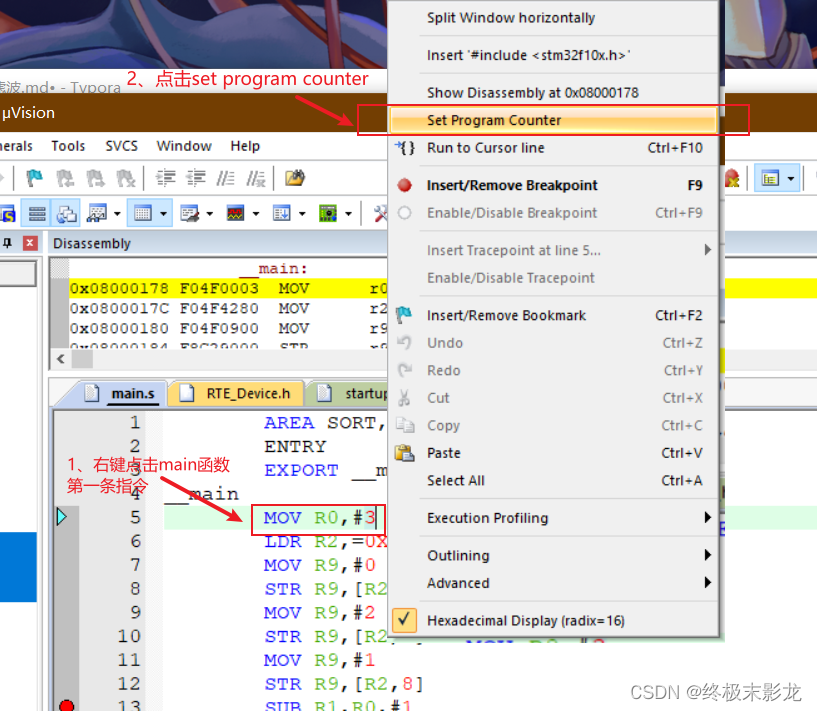Close the left panel with red X
The width and height of the screenshot is (817, 711).
click(30, 243)
